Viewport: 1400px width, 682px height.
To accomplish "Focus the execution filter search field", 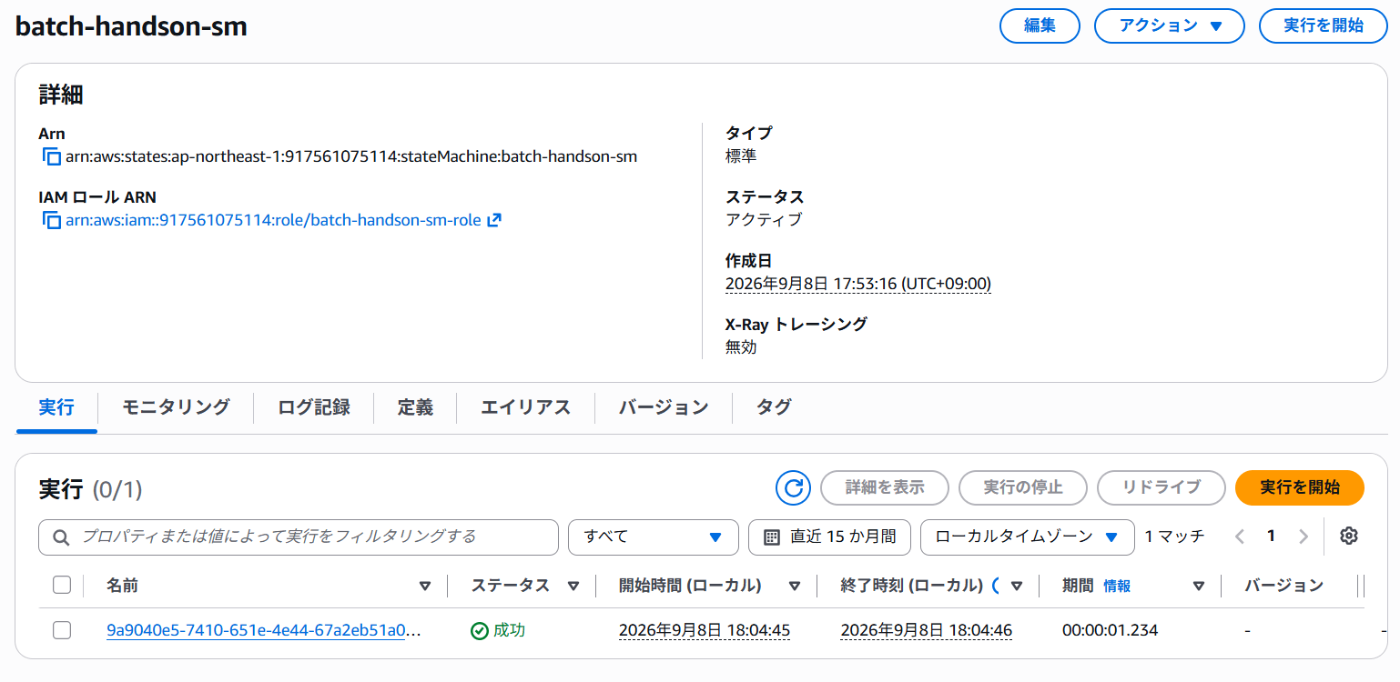I will (298, 537).
